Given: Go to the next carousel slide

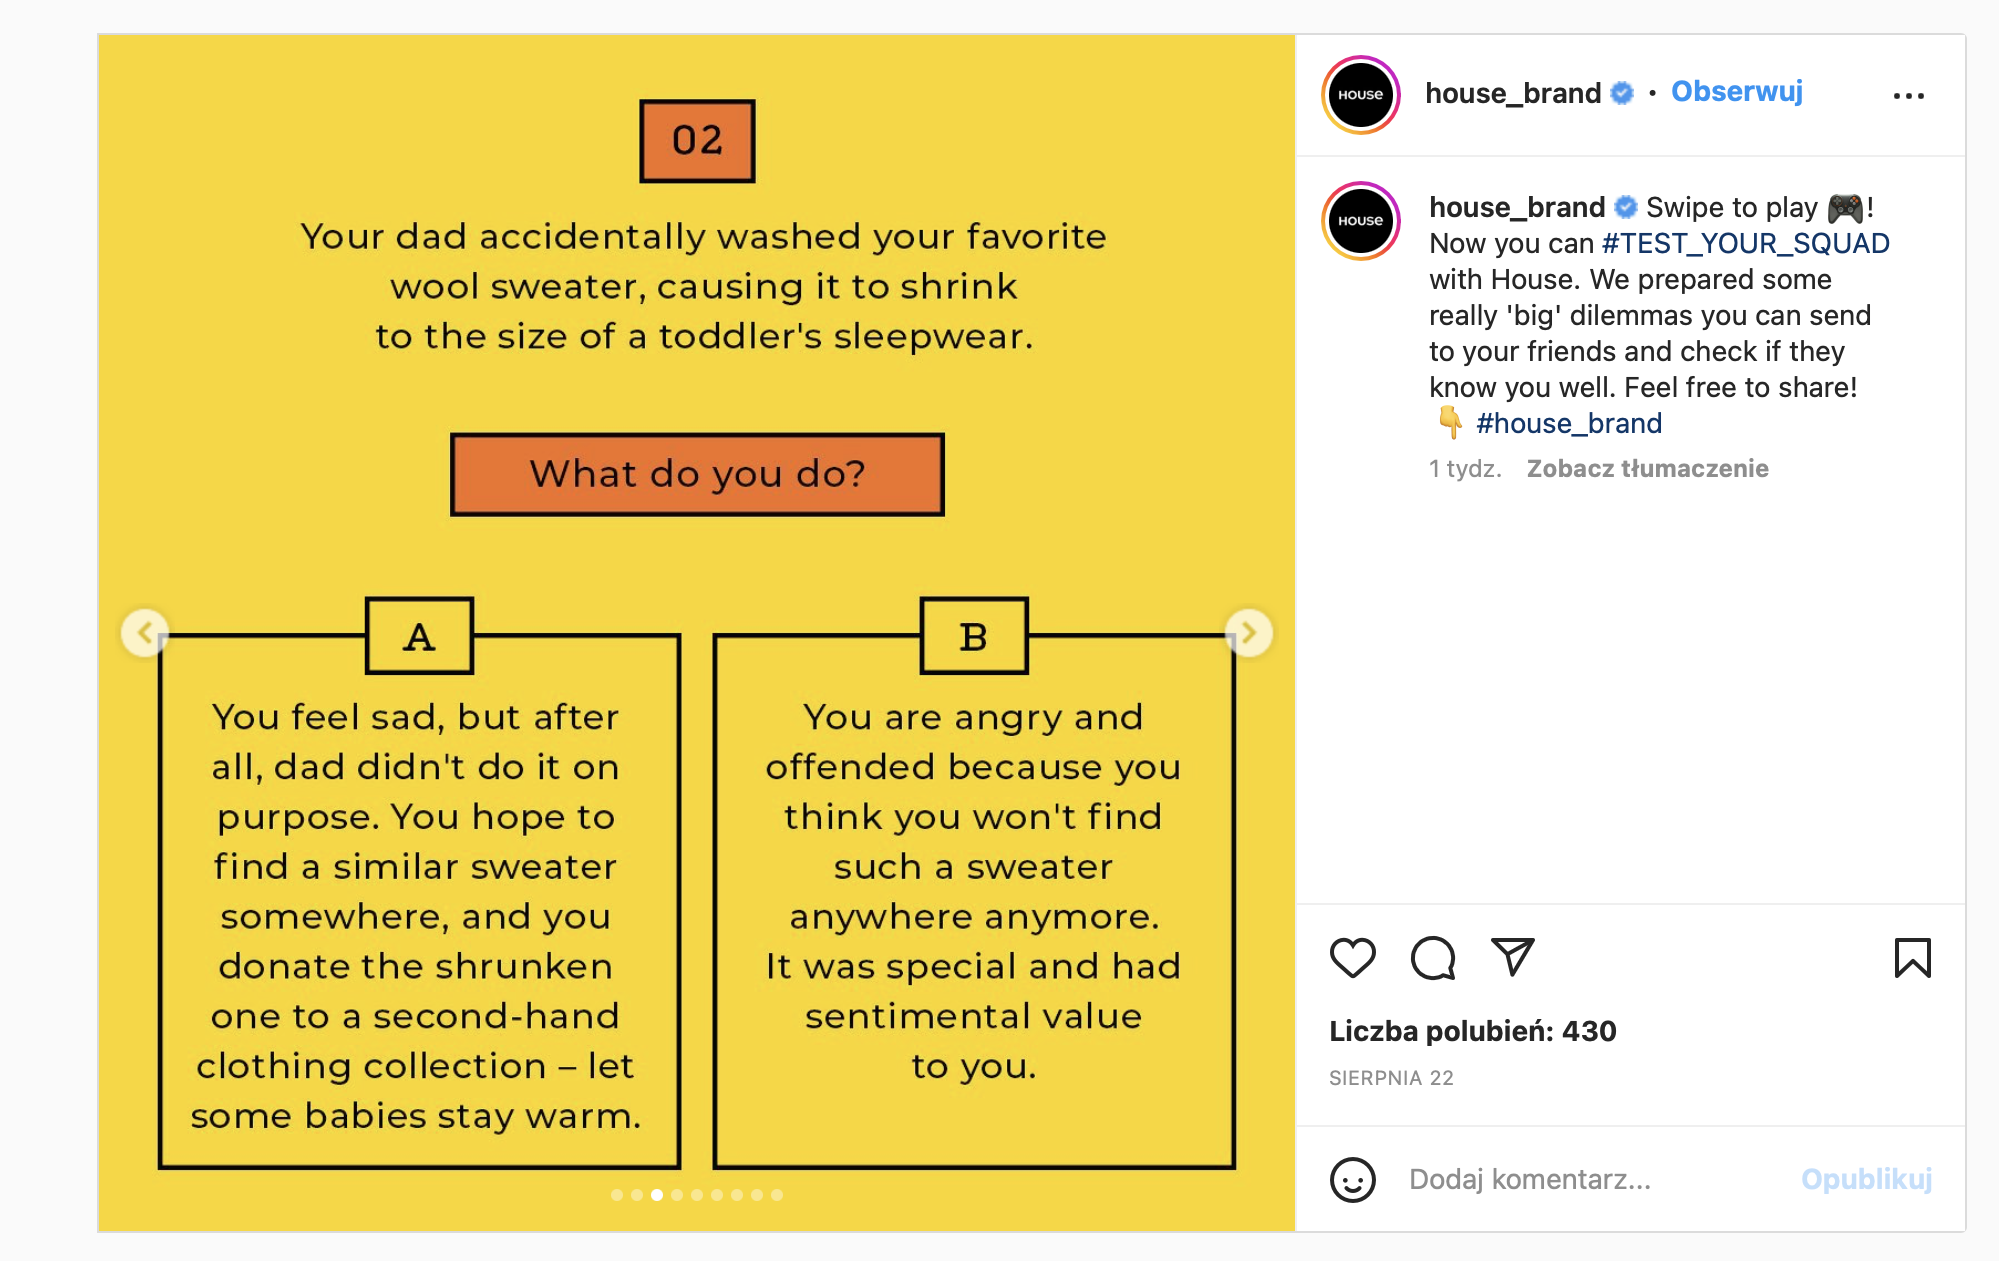Looking at the screenshot, I should tap(1249, 633).
